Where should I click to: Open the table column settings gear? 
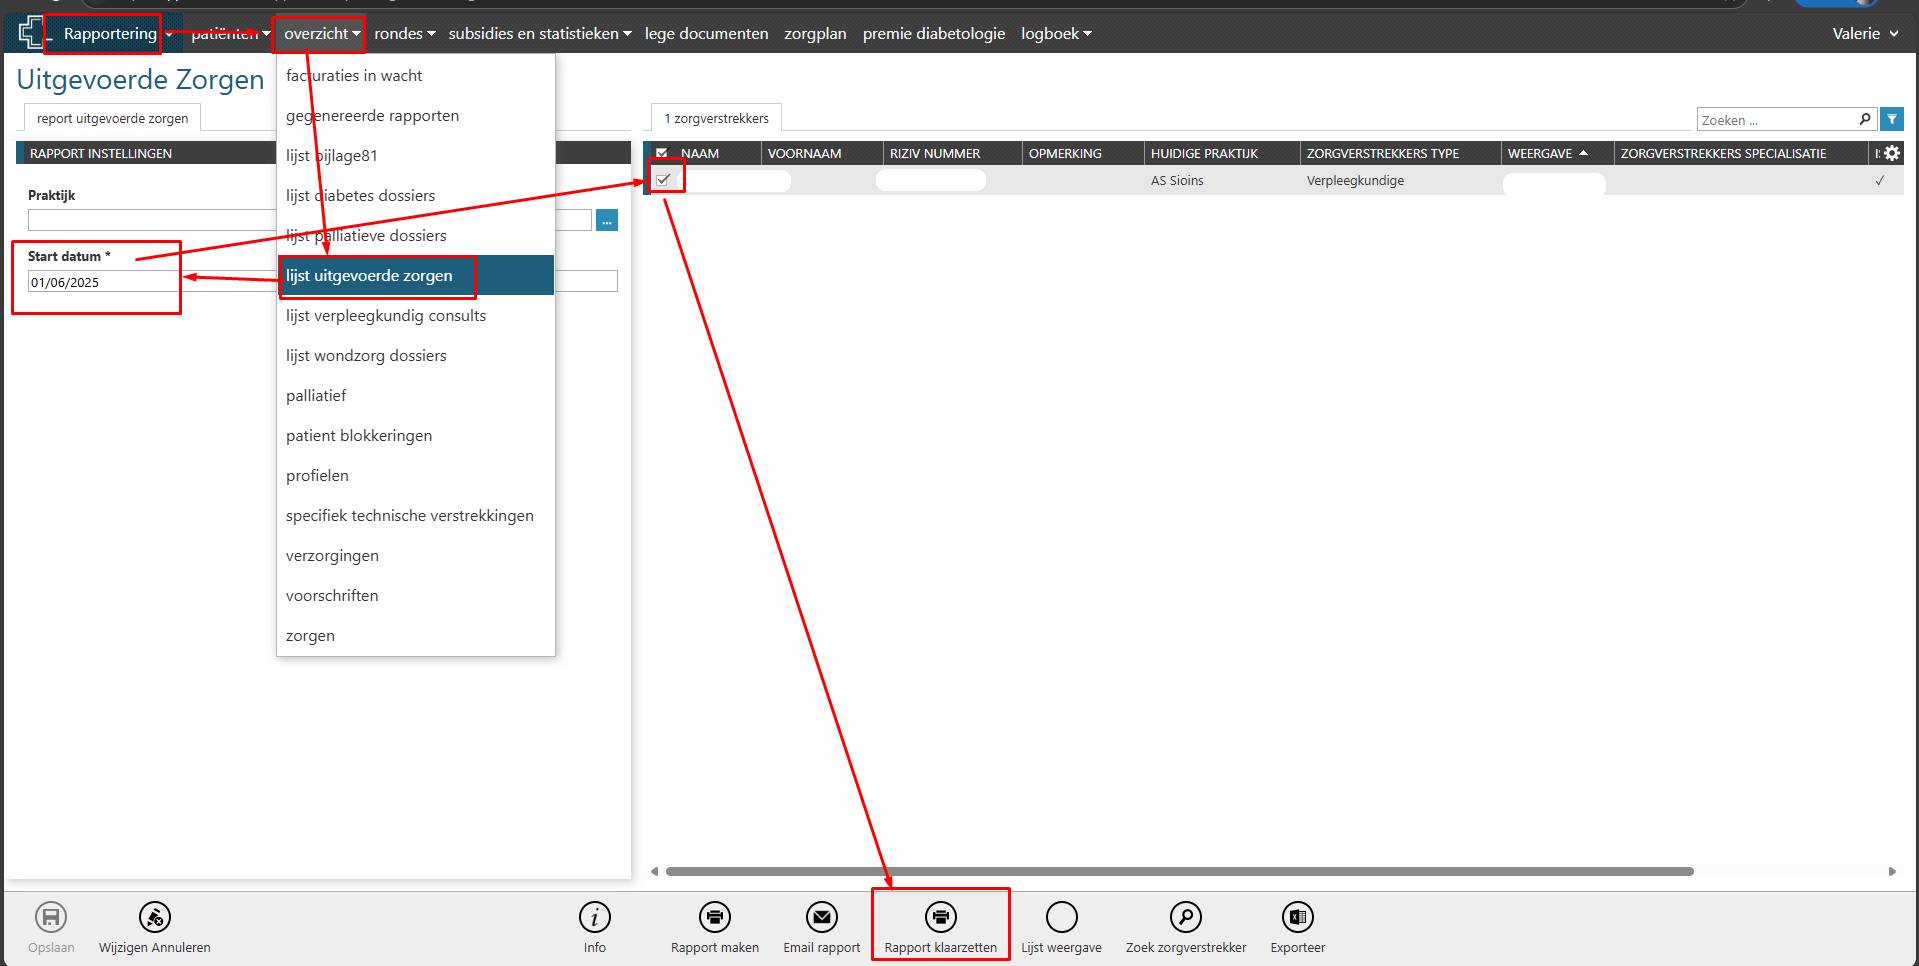click(1892, 153)
